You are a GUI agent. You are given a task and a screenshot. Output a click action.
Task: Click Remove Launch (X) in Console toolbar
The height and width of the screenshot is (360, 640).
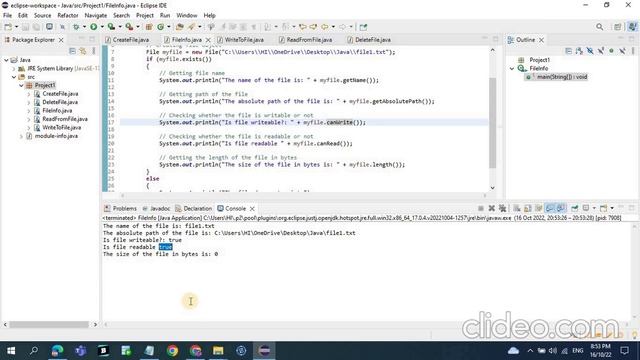pos(491,209)
